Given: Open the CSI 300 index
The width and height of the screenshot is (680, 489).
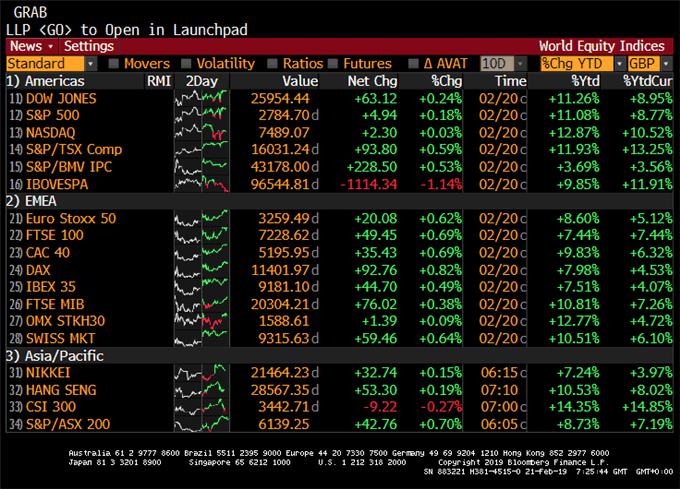Looking at the screenshot, I should (51, 407).
